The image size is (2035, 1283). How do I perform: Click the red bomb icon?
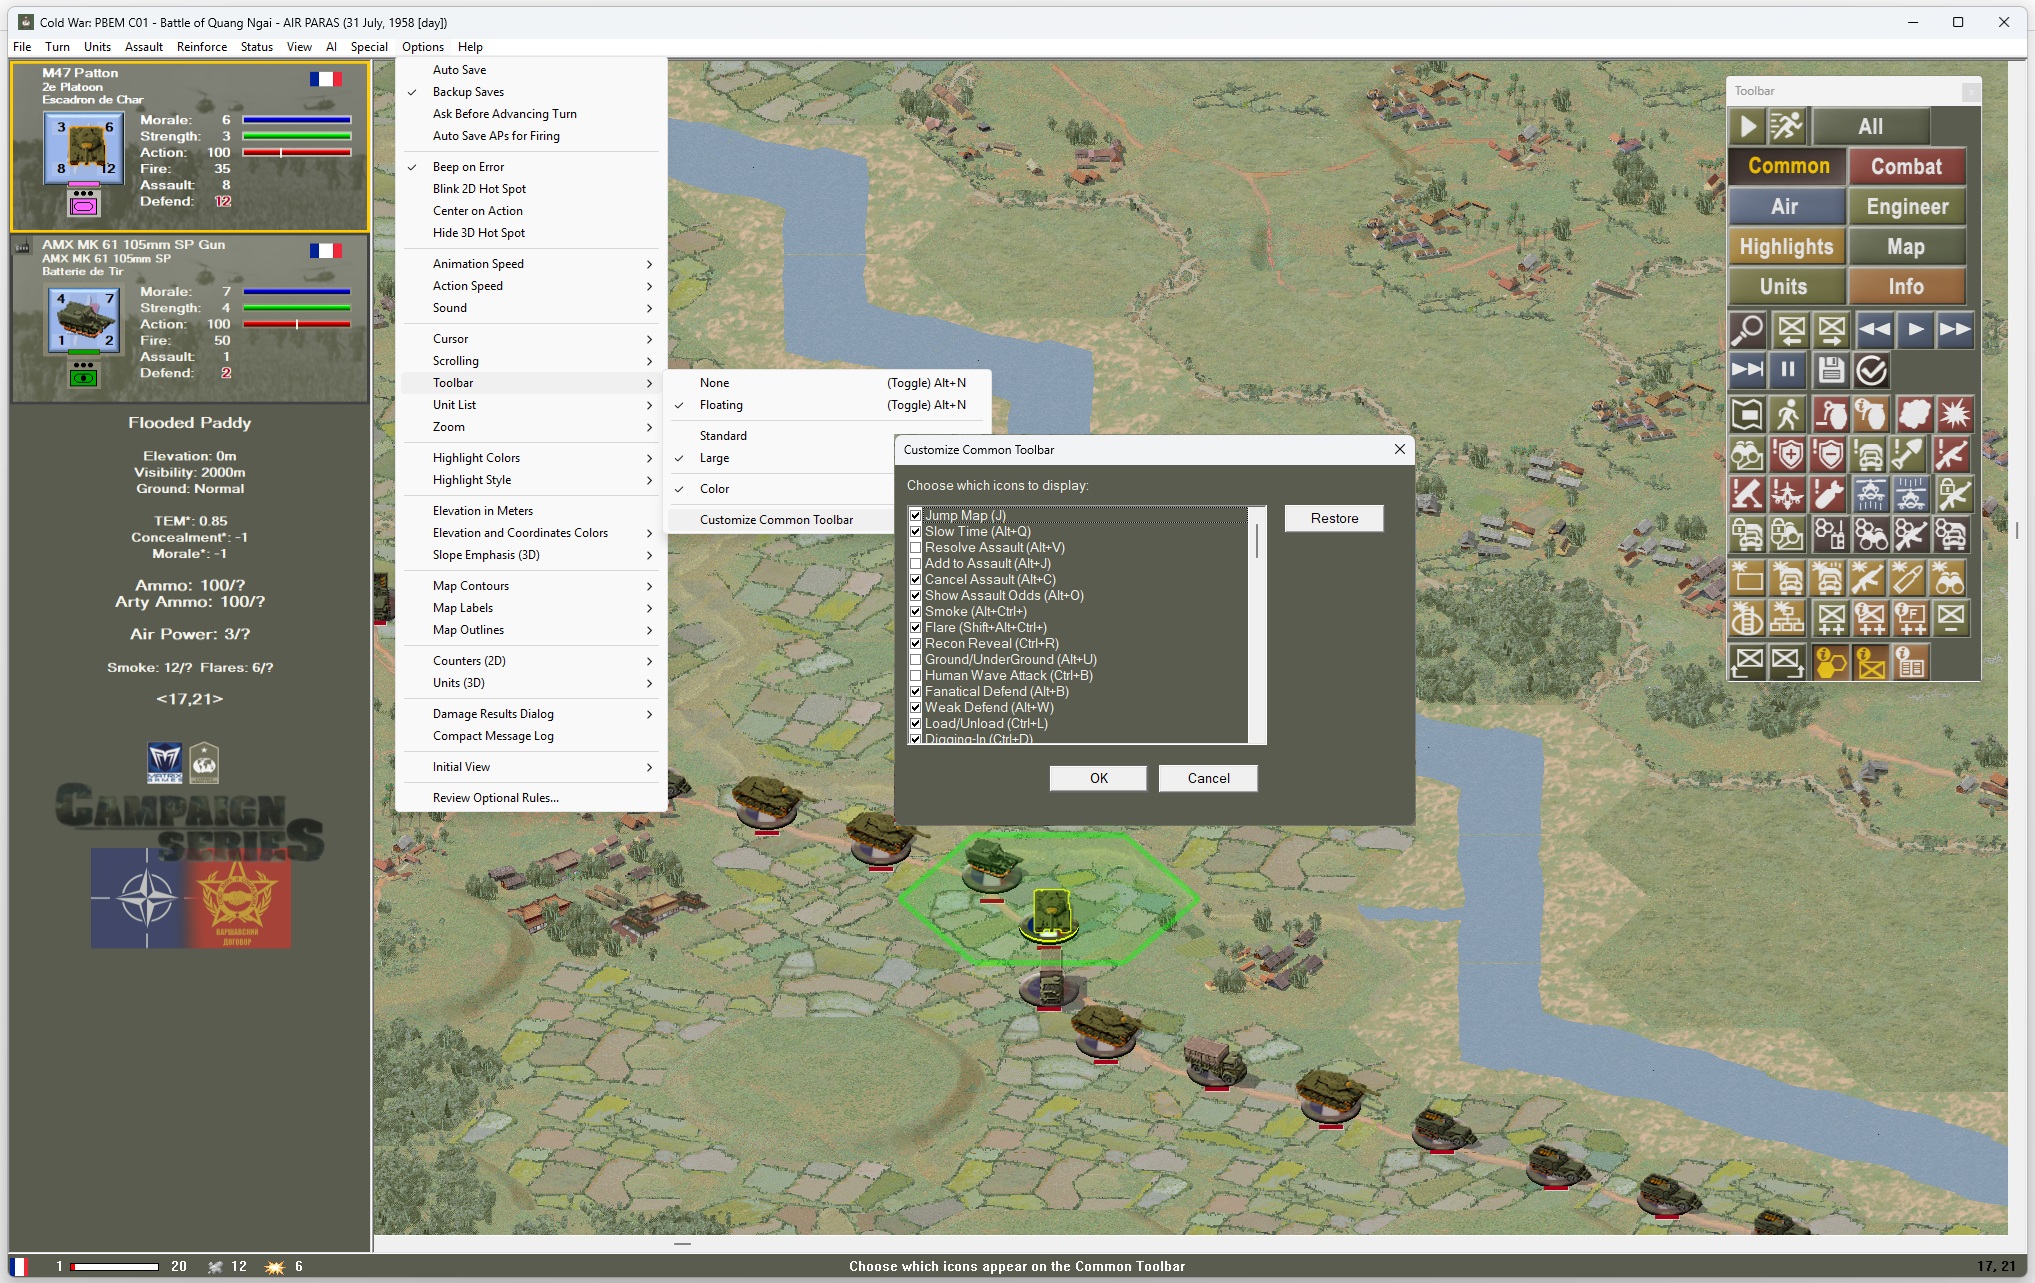(1829, 495)
